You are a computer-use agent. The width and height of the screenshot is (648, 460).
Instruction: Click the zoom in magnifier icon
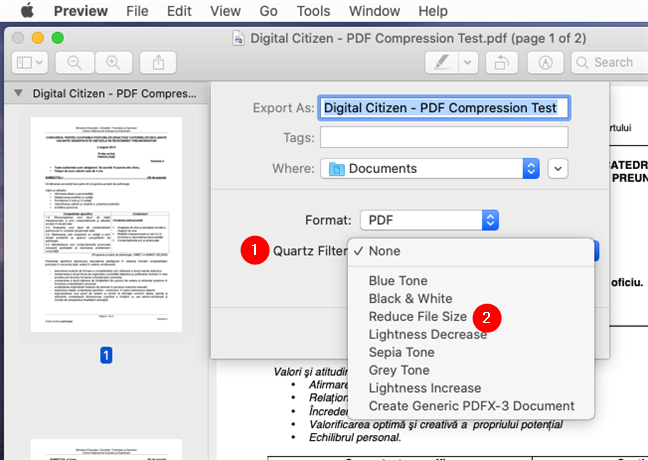113,62
